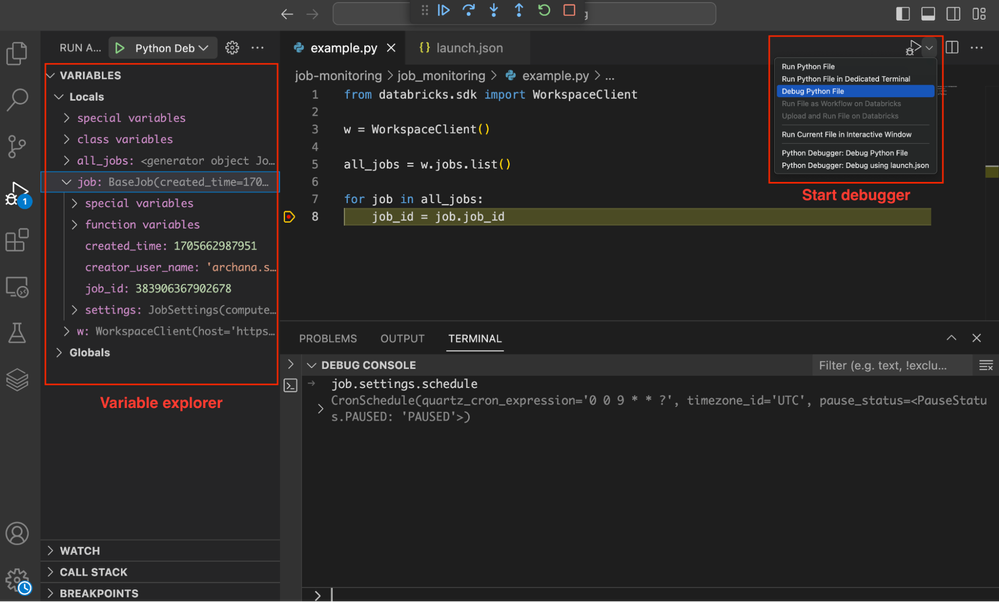Toggle the primary sidebar layout button
Image resolution: width=999 pixels, height=602 pixels.
click(903, 14)
